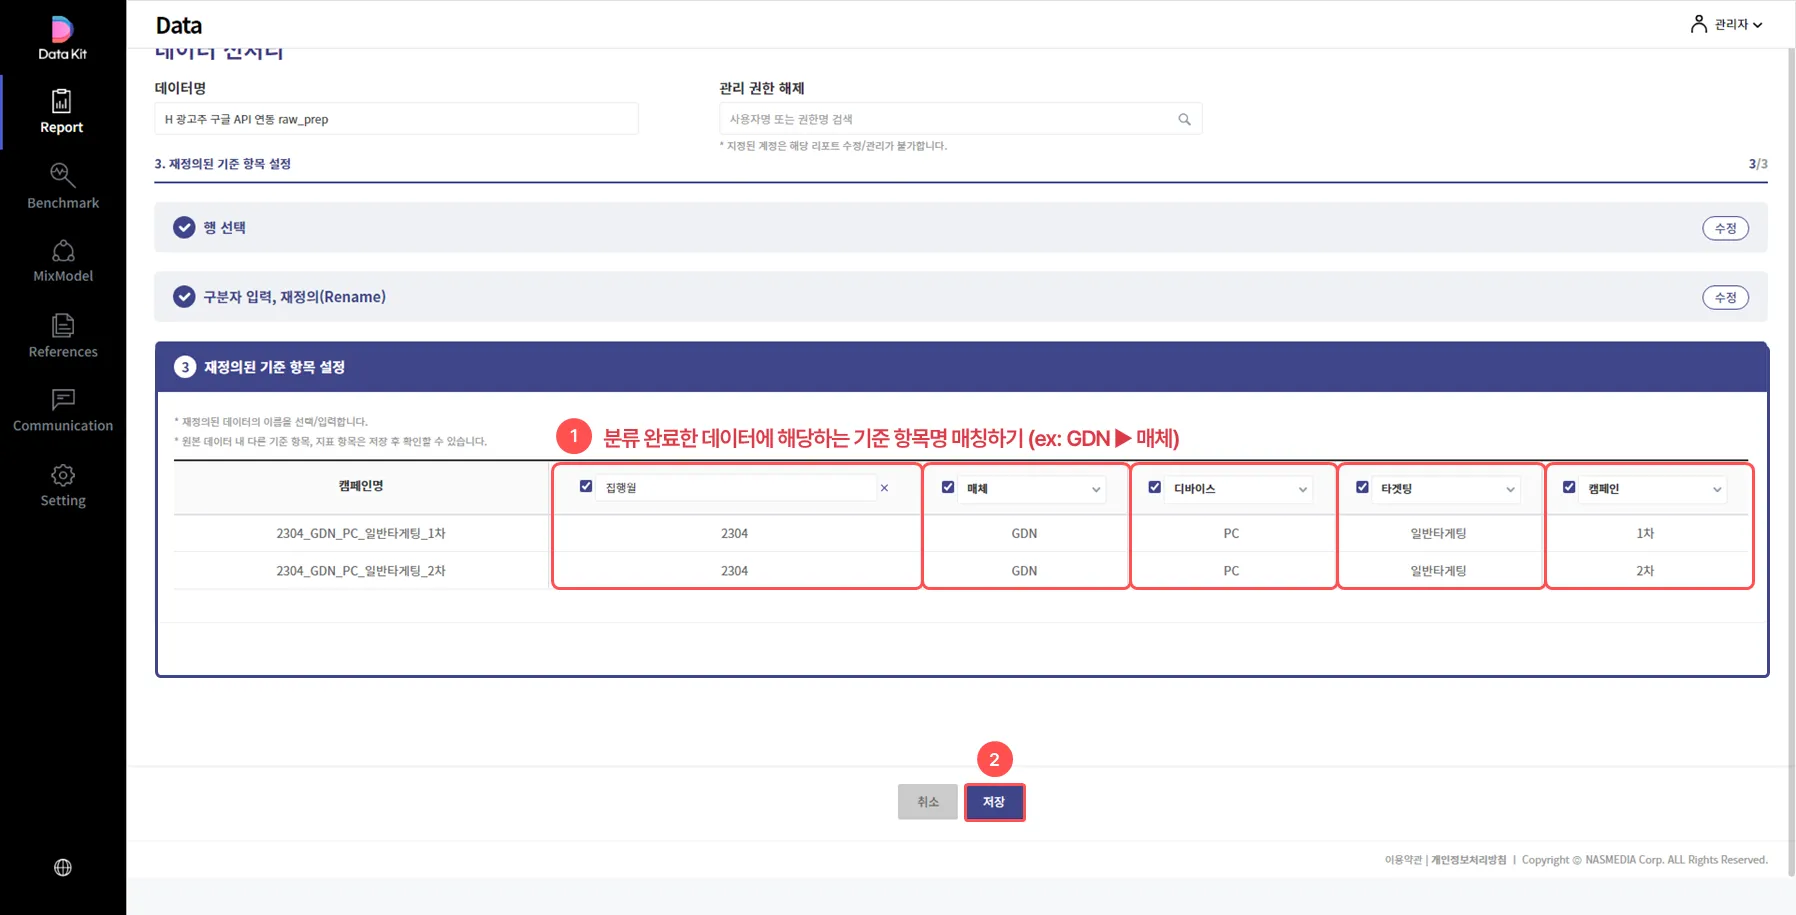Expand the 관리자 user menu
Screen dimensions: 1796x915
click(x=1738, y=24)
